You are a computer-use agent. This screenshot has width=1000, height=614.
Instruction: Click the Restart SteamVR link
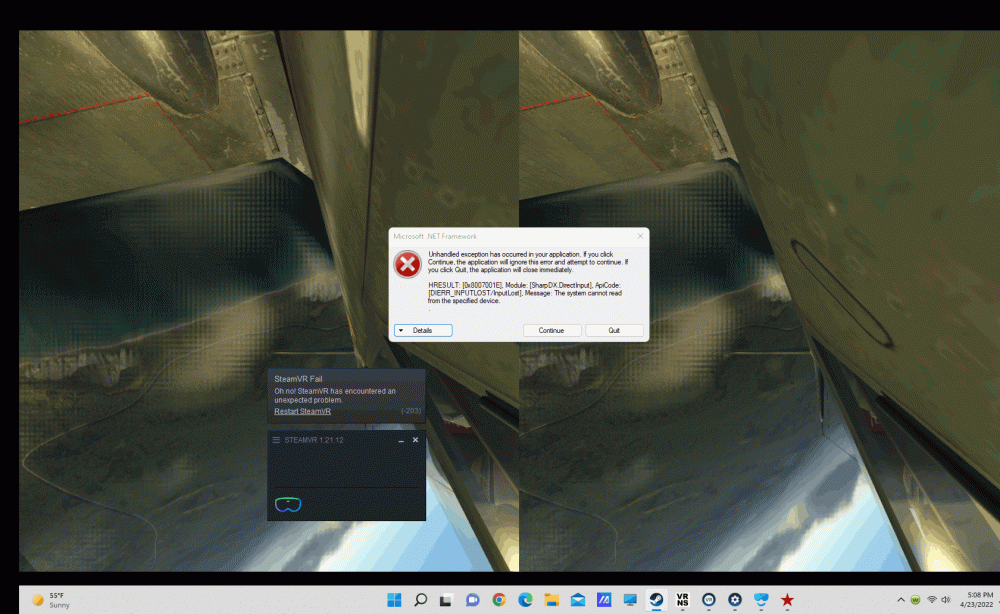click(x=302, y=411)
